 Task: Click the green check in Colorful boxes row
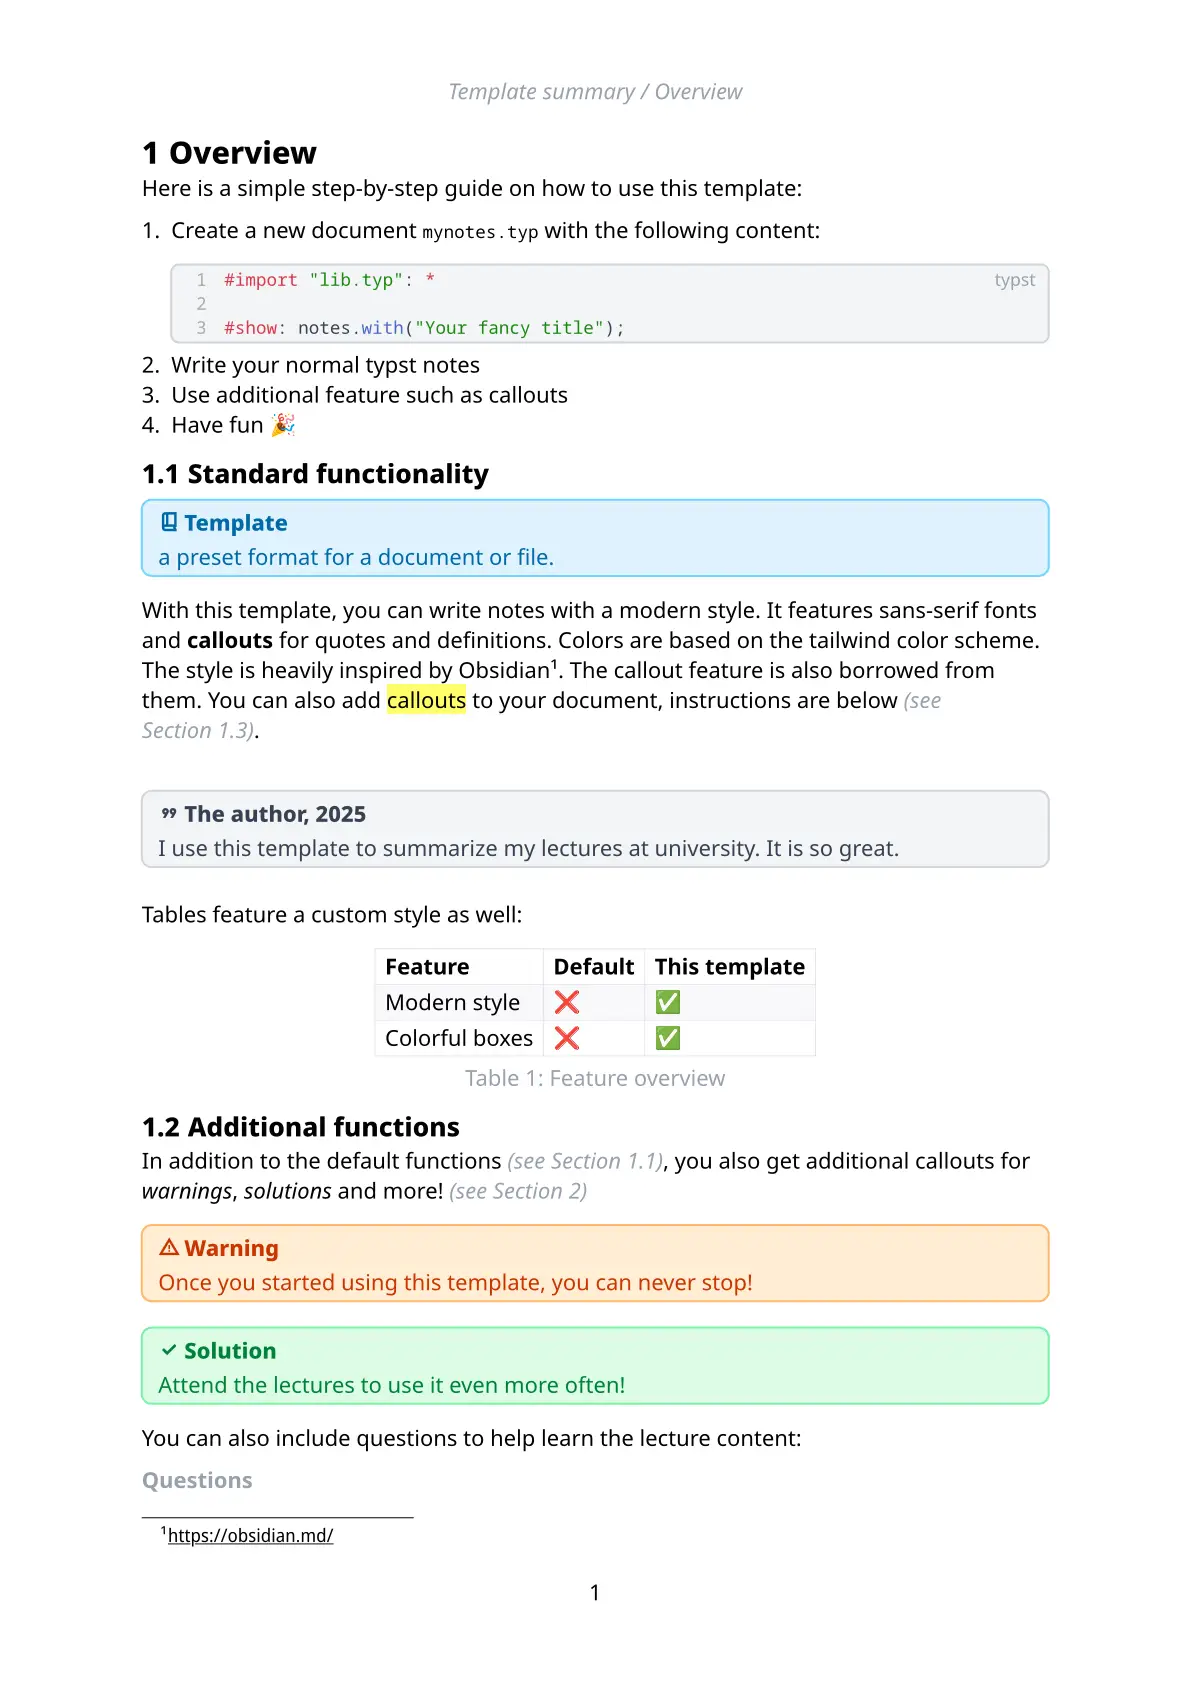point(668,1038)
